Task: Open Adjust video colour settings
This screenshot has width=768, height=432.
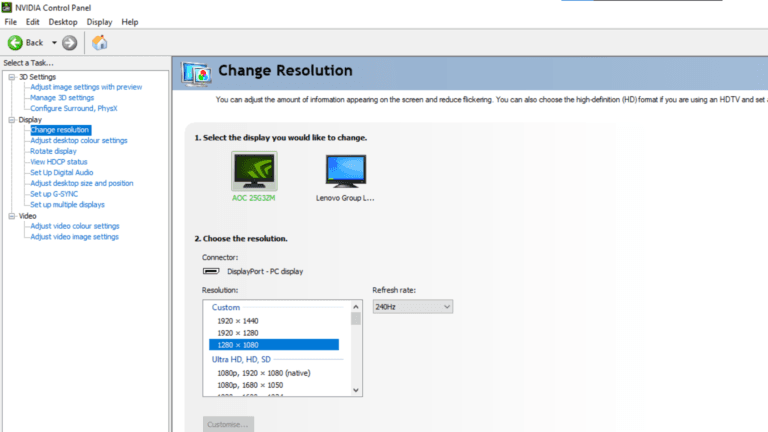Action: tap(75, 226)
